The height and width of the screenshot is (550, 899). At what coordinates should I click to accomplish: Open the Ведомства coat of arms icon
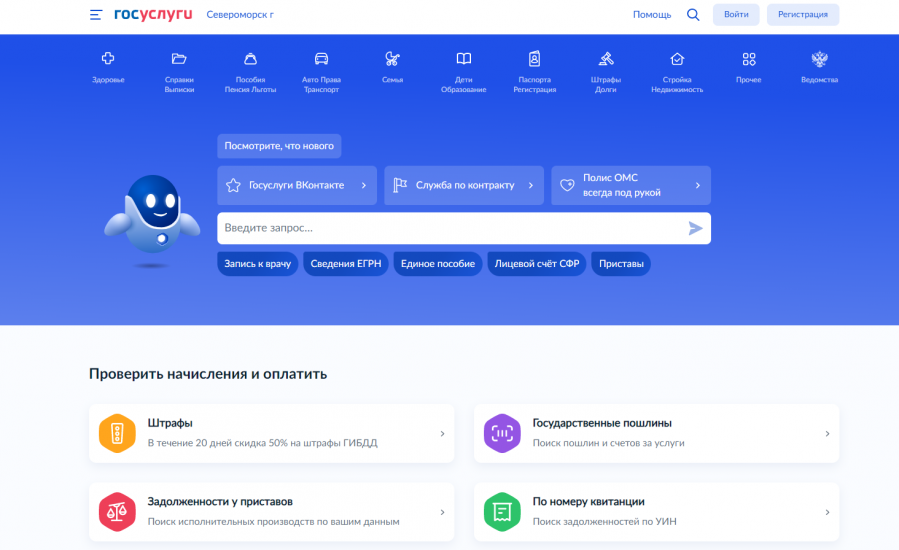pyautogui.click(x=819, y=58)
